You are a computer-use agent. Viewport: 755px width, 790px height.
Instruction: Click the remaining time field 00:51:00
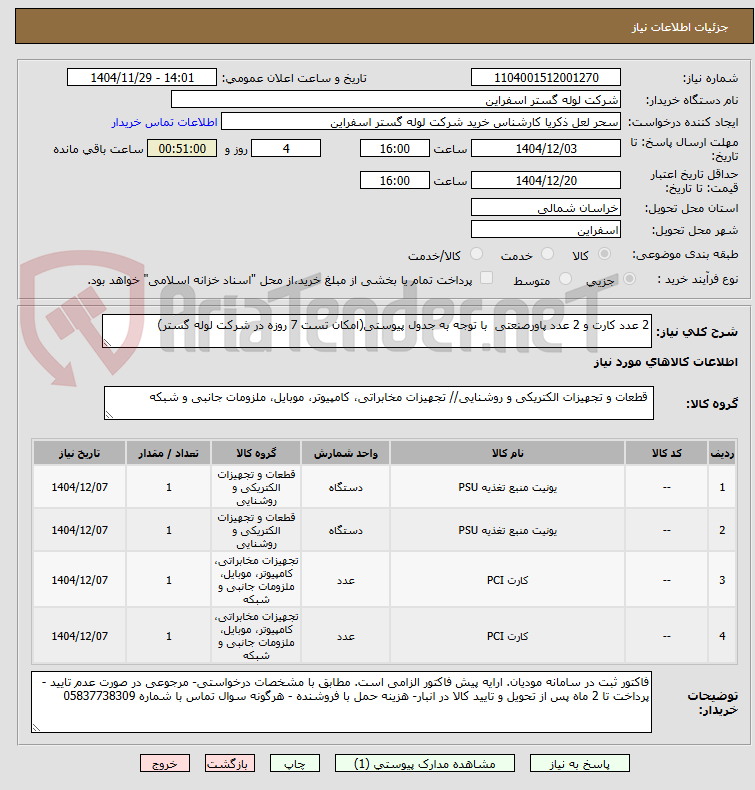click(182, 149)
